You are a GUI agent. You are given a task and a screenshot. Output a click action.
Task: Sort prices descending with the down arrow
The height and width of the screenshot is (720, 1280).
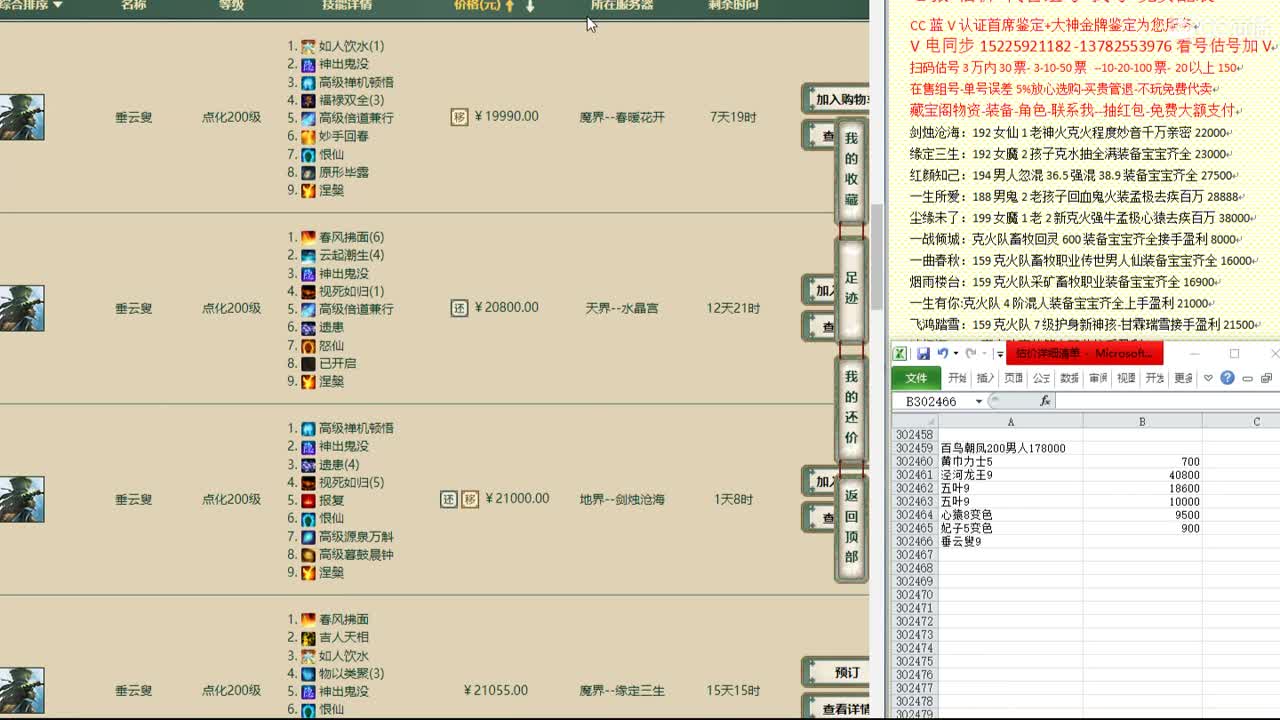point(531,7)
